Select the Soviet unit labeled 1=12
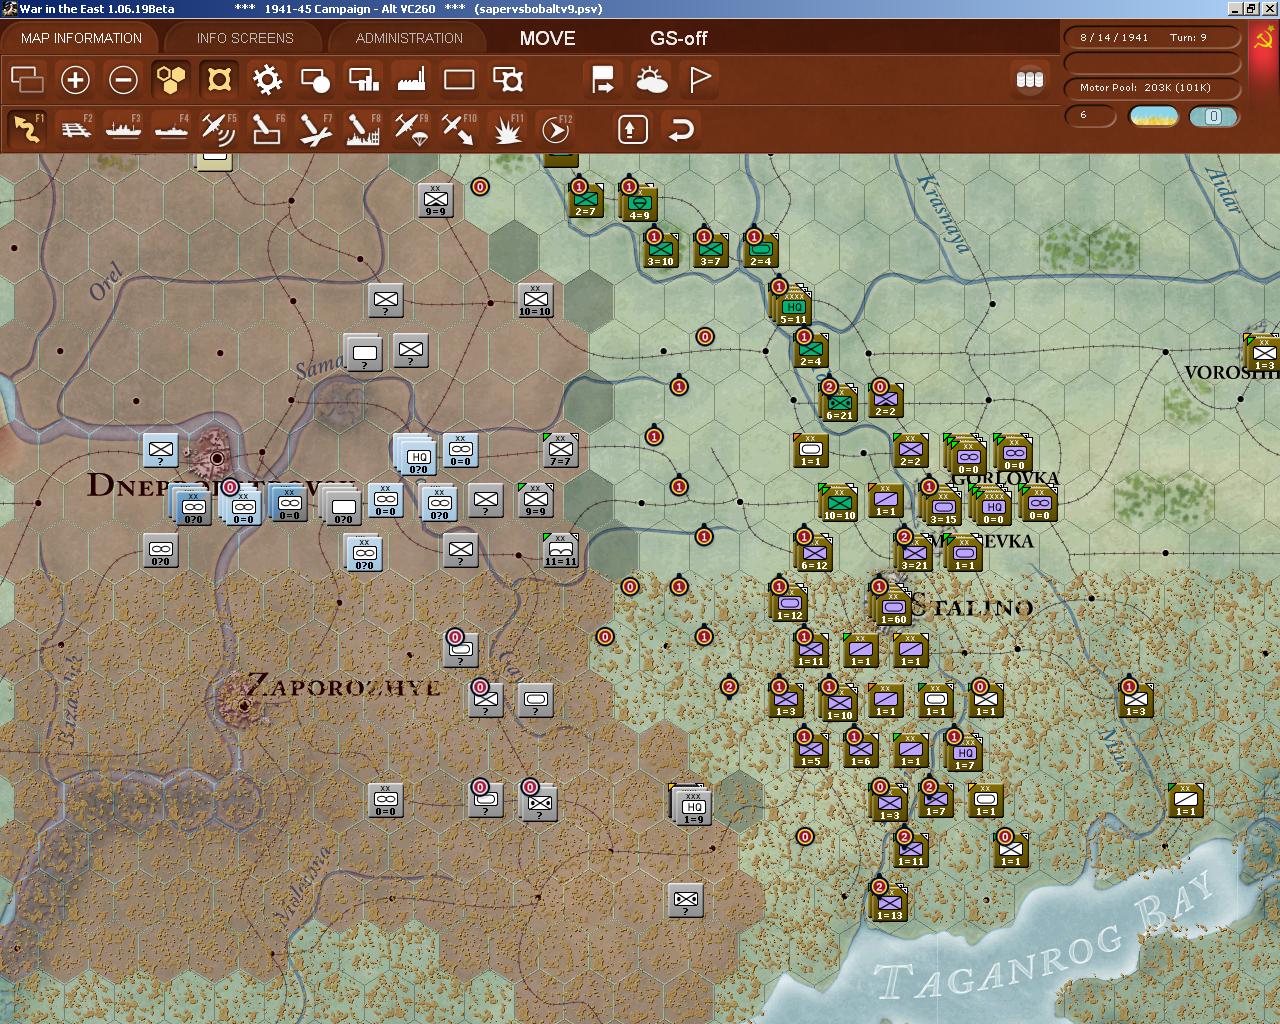 coord(789,603)
